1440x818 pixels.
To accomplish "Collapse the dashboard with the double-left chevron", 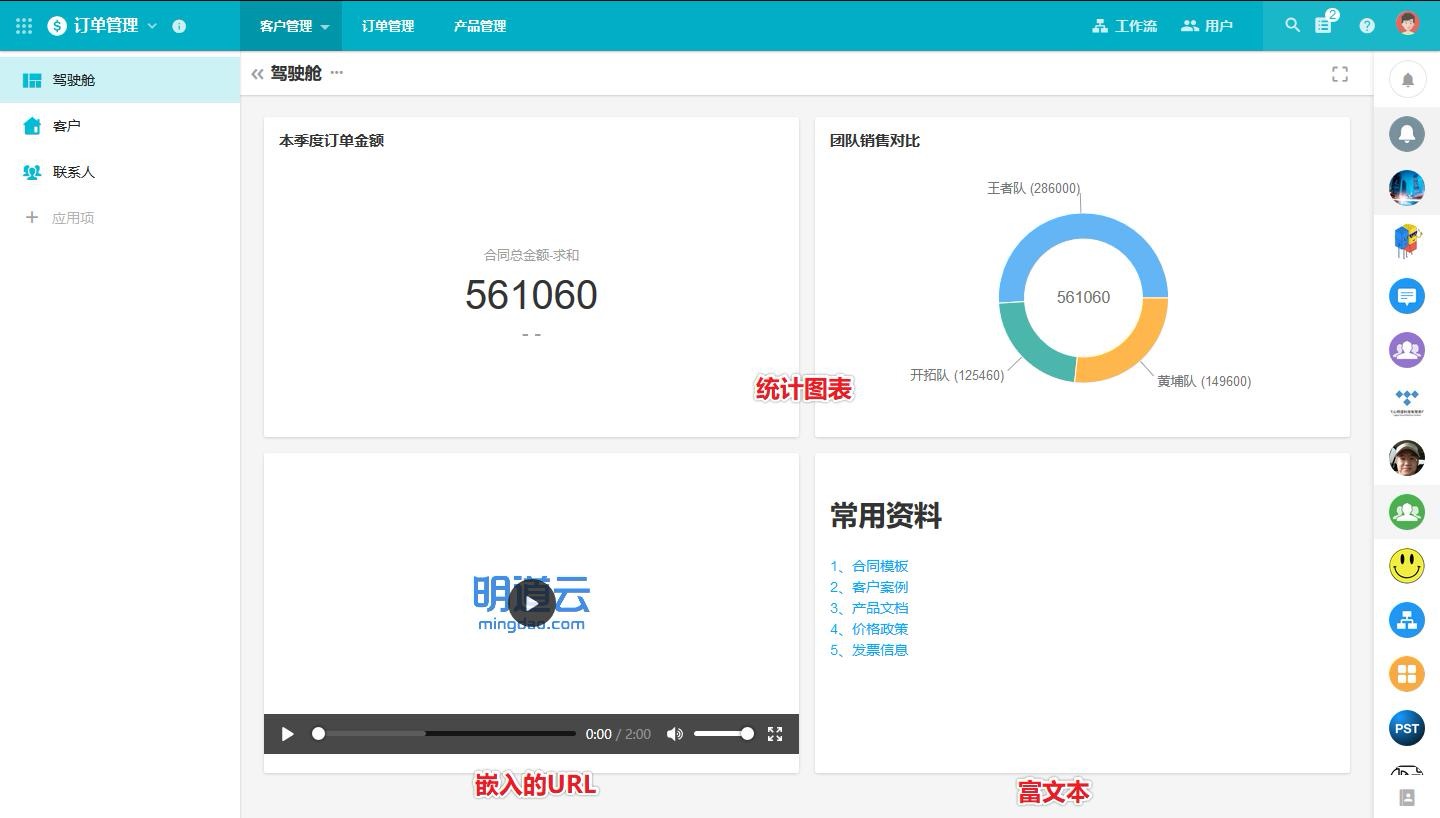I will 256,73.
